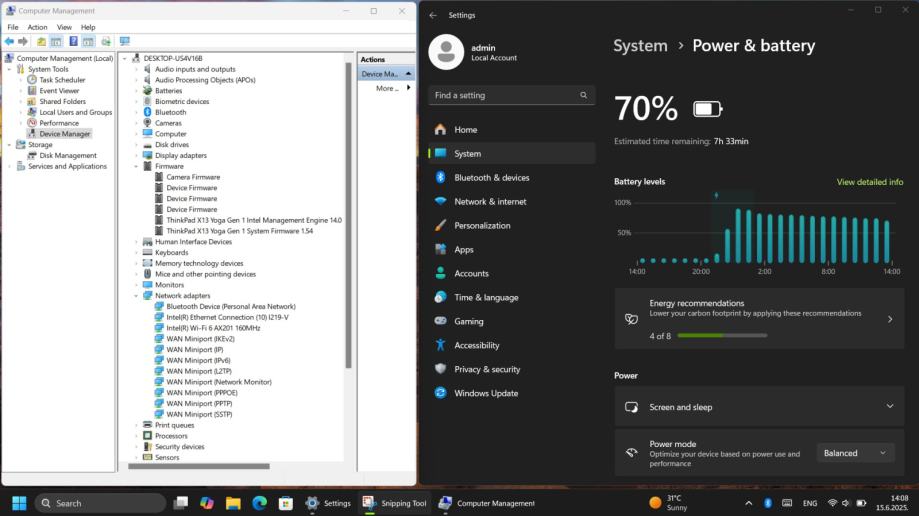Click View detailed info link

(x=870, y=182)
